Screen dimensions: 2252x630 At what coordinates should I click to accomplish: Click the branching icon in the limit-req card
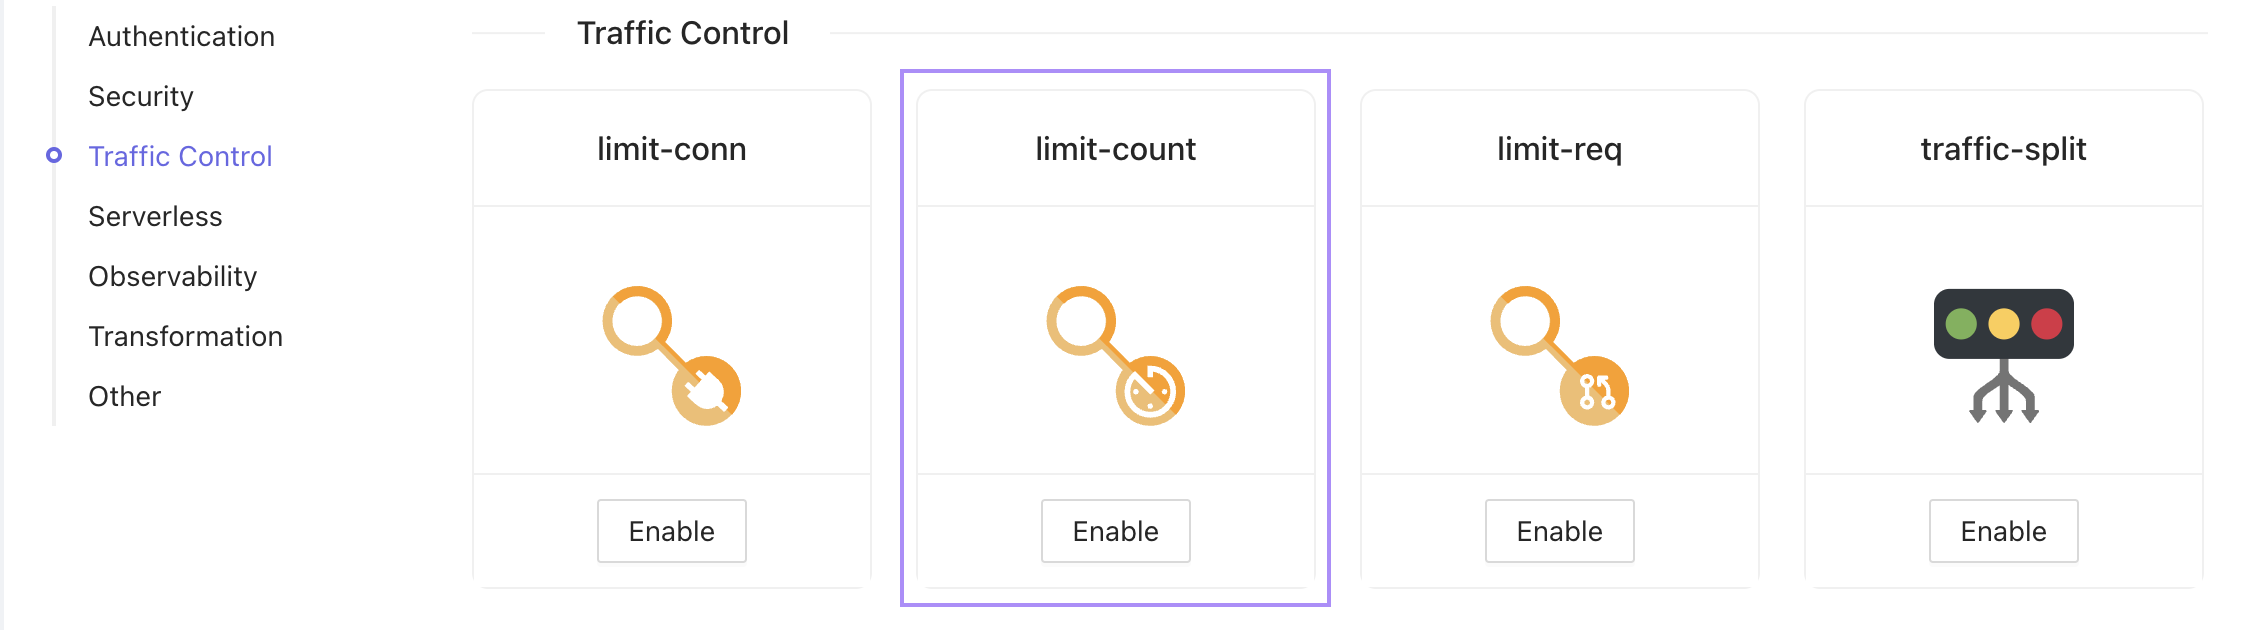pos(1596,392)
